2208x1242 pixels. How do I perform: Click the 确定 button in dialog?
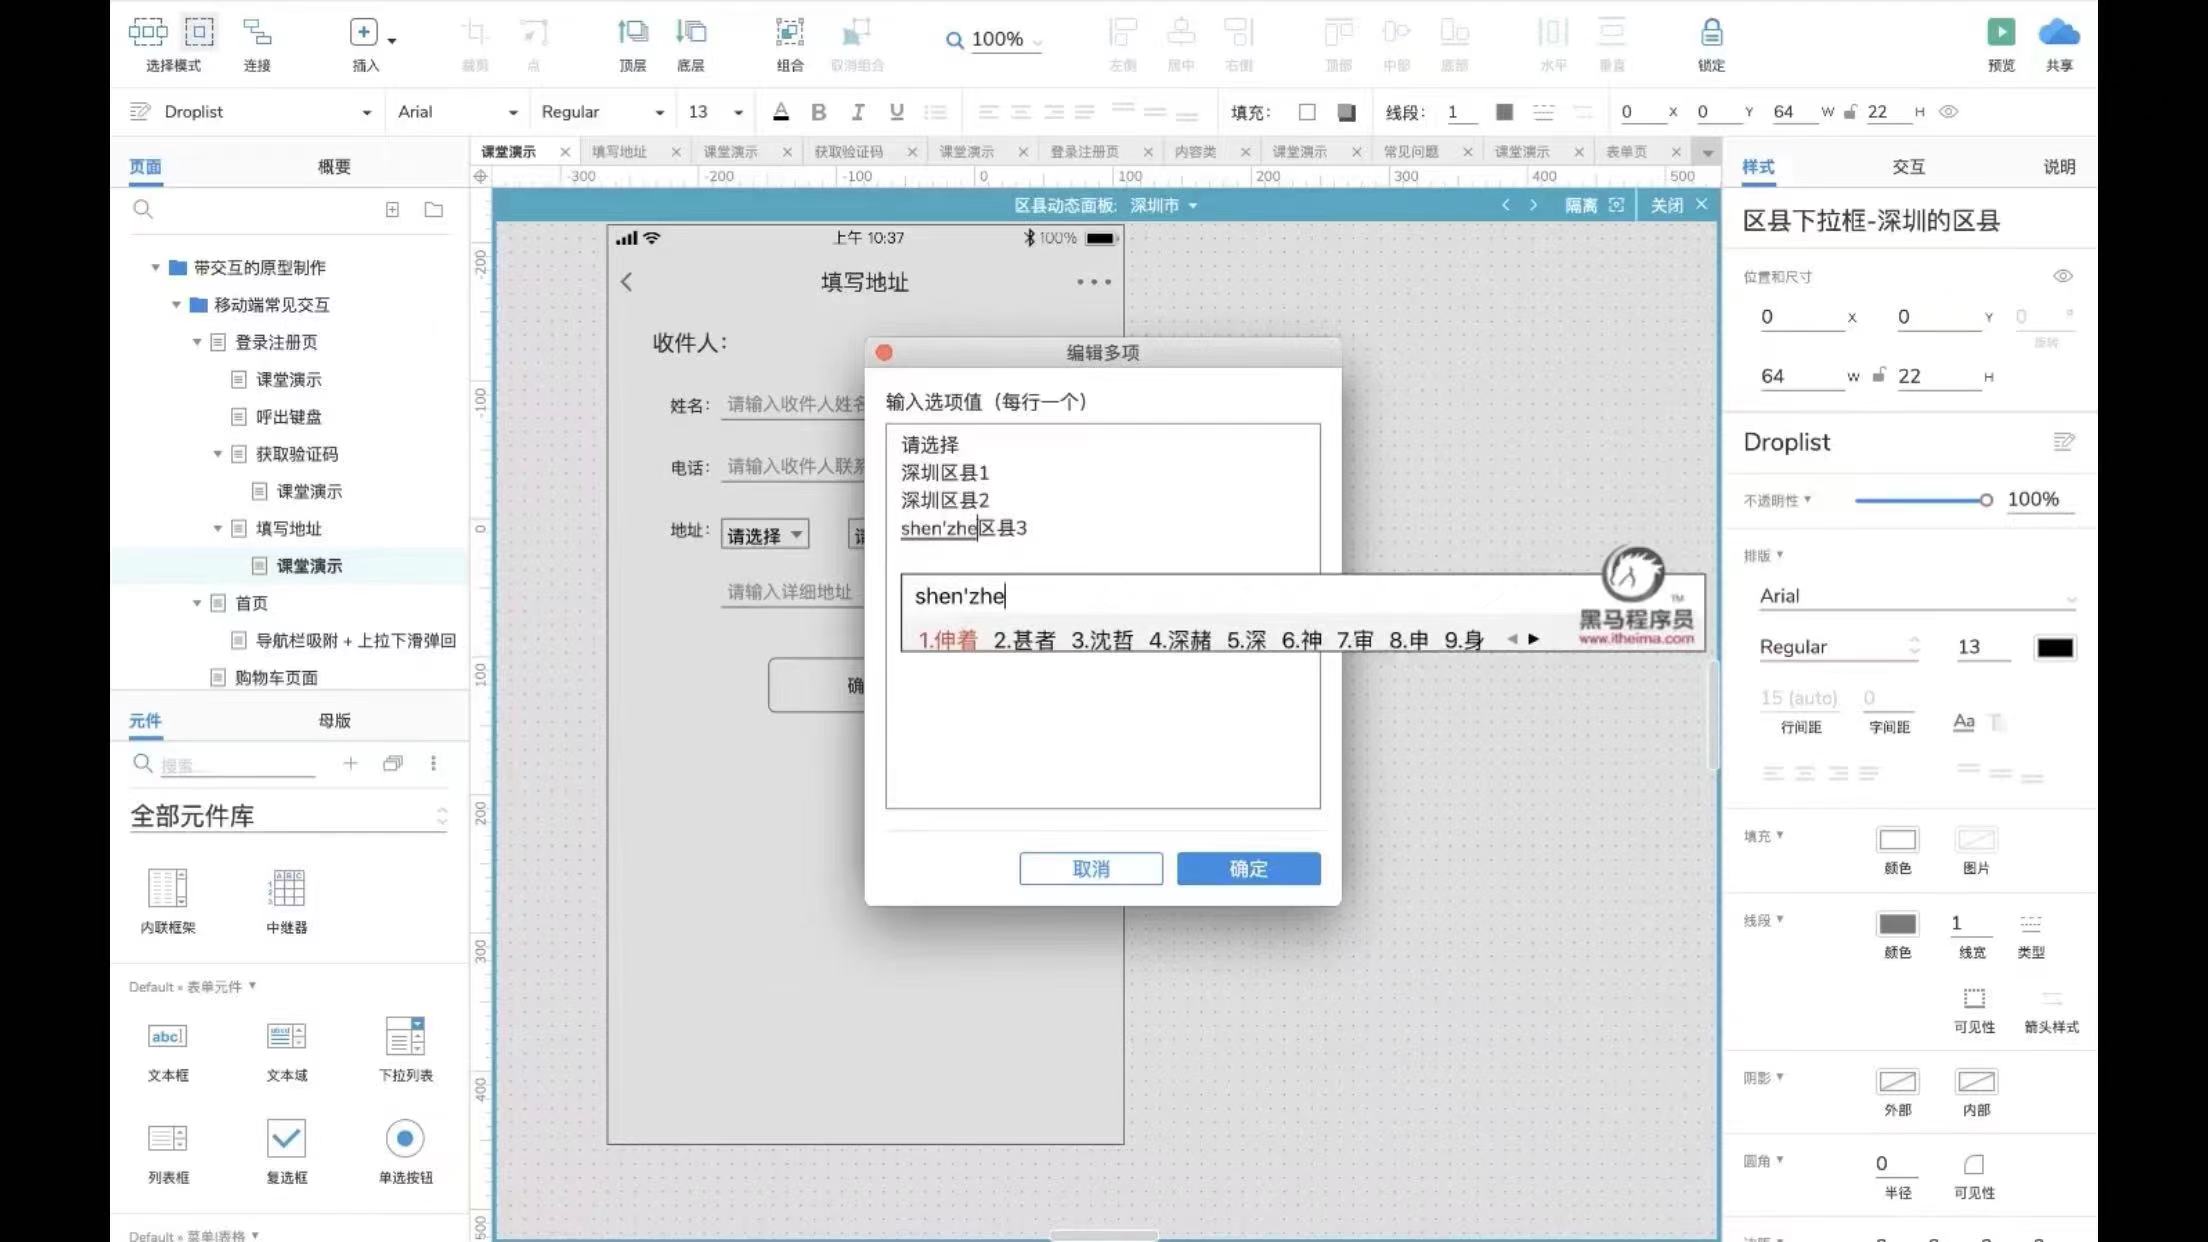click(x=1248, y=868)
